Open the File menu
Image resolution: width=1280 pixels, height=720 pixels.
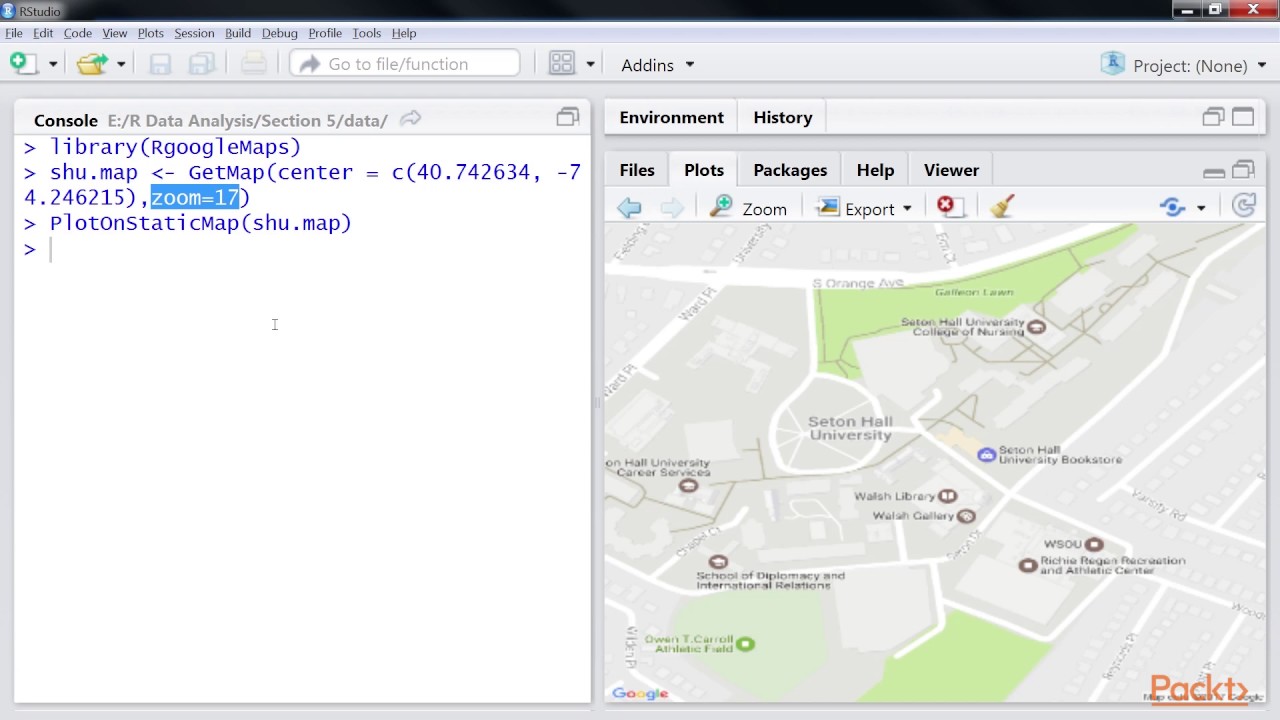tap(14, 33)
